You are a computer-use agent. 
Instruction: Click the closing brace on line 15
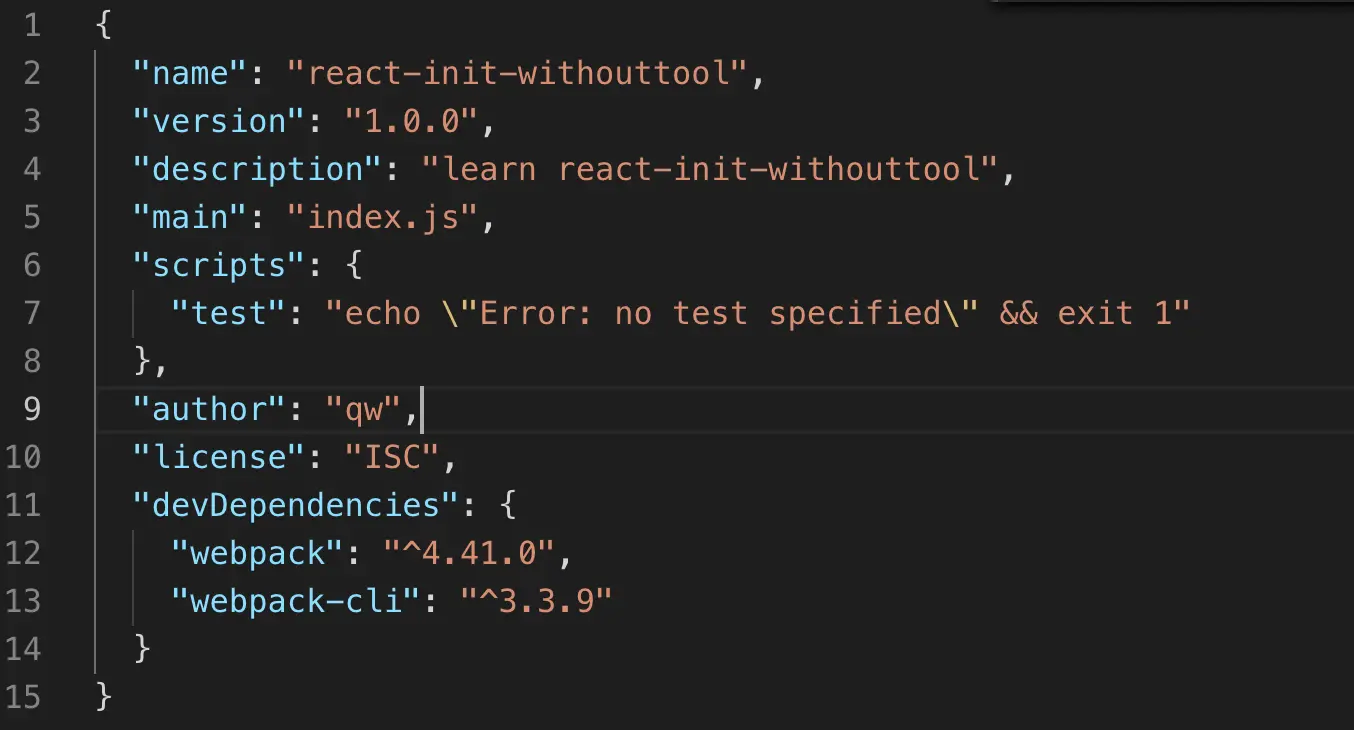(x=104, y=697)
